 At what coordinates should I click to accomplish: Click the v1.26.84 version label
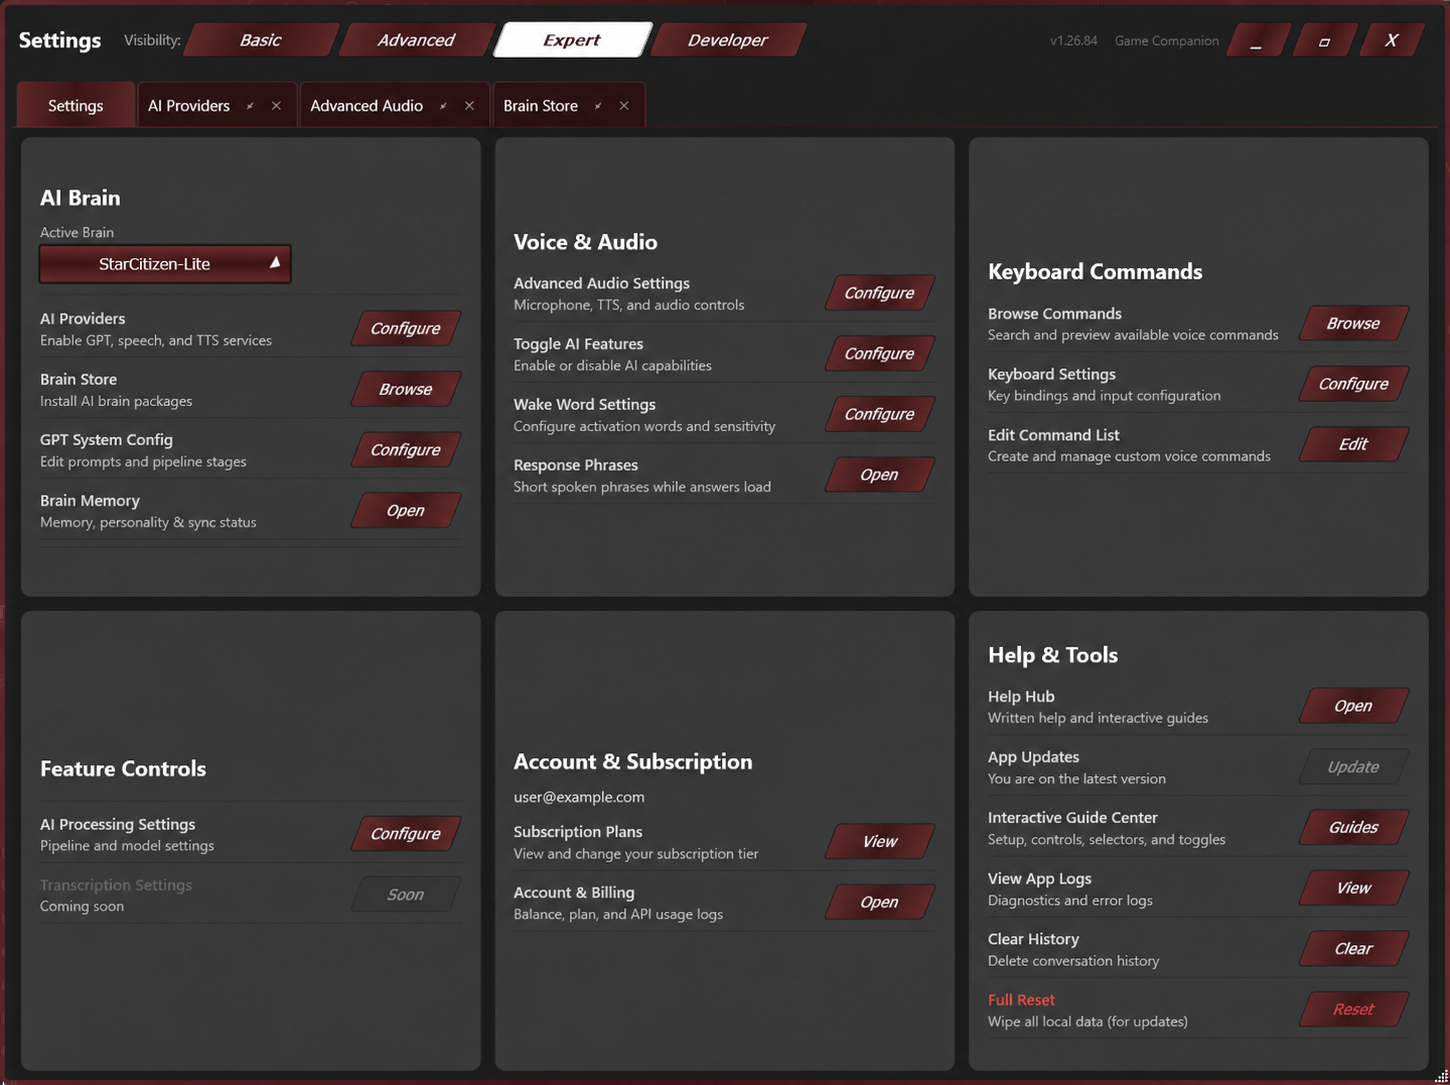pyautogui.click(x=1073, y=41)
